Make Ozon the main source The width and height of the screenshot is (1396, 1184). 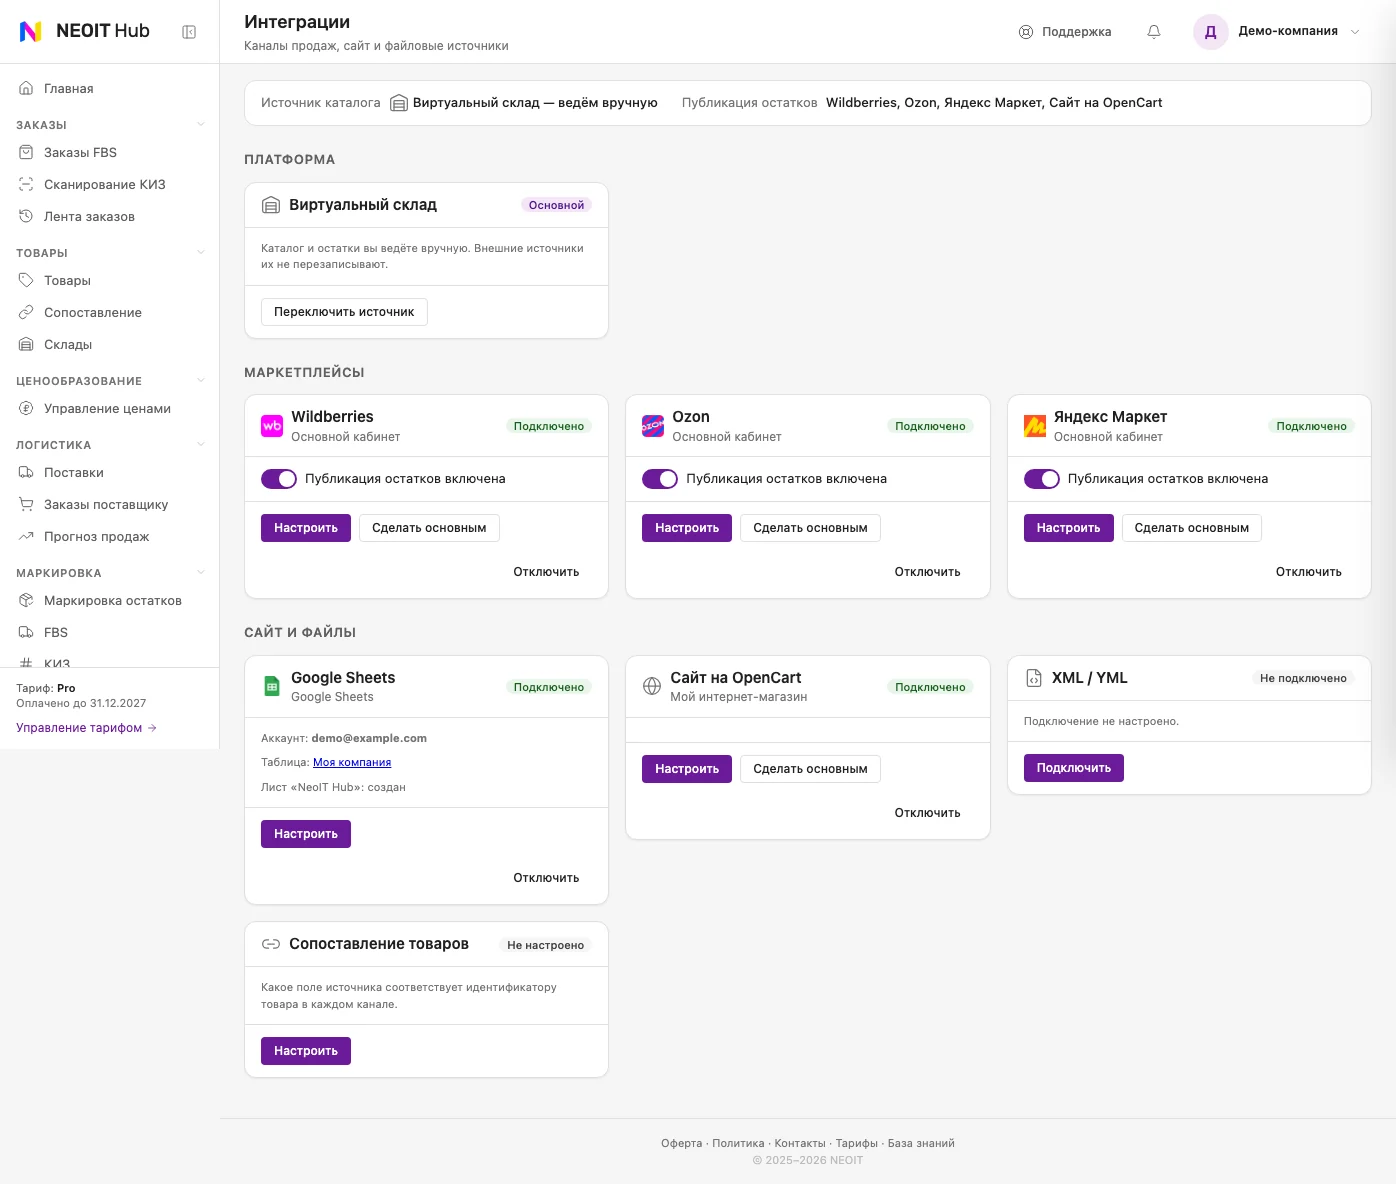click(810, 528)
